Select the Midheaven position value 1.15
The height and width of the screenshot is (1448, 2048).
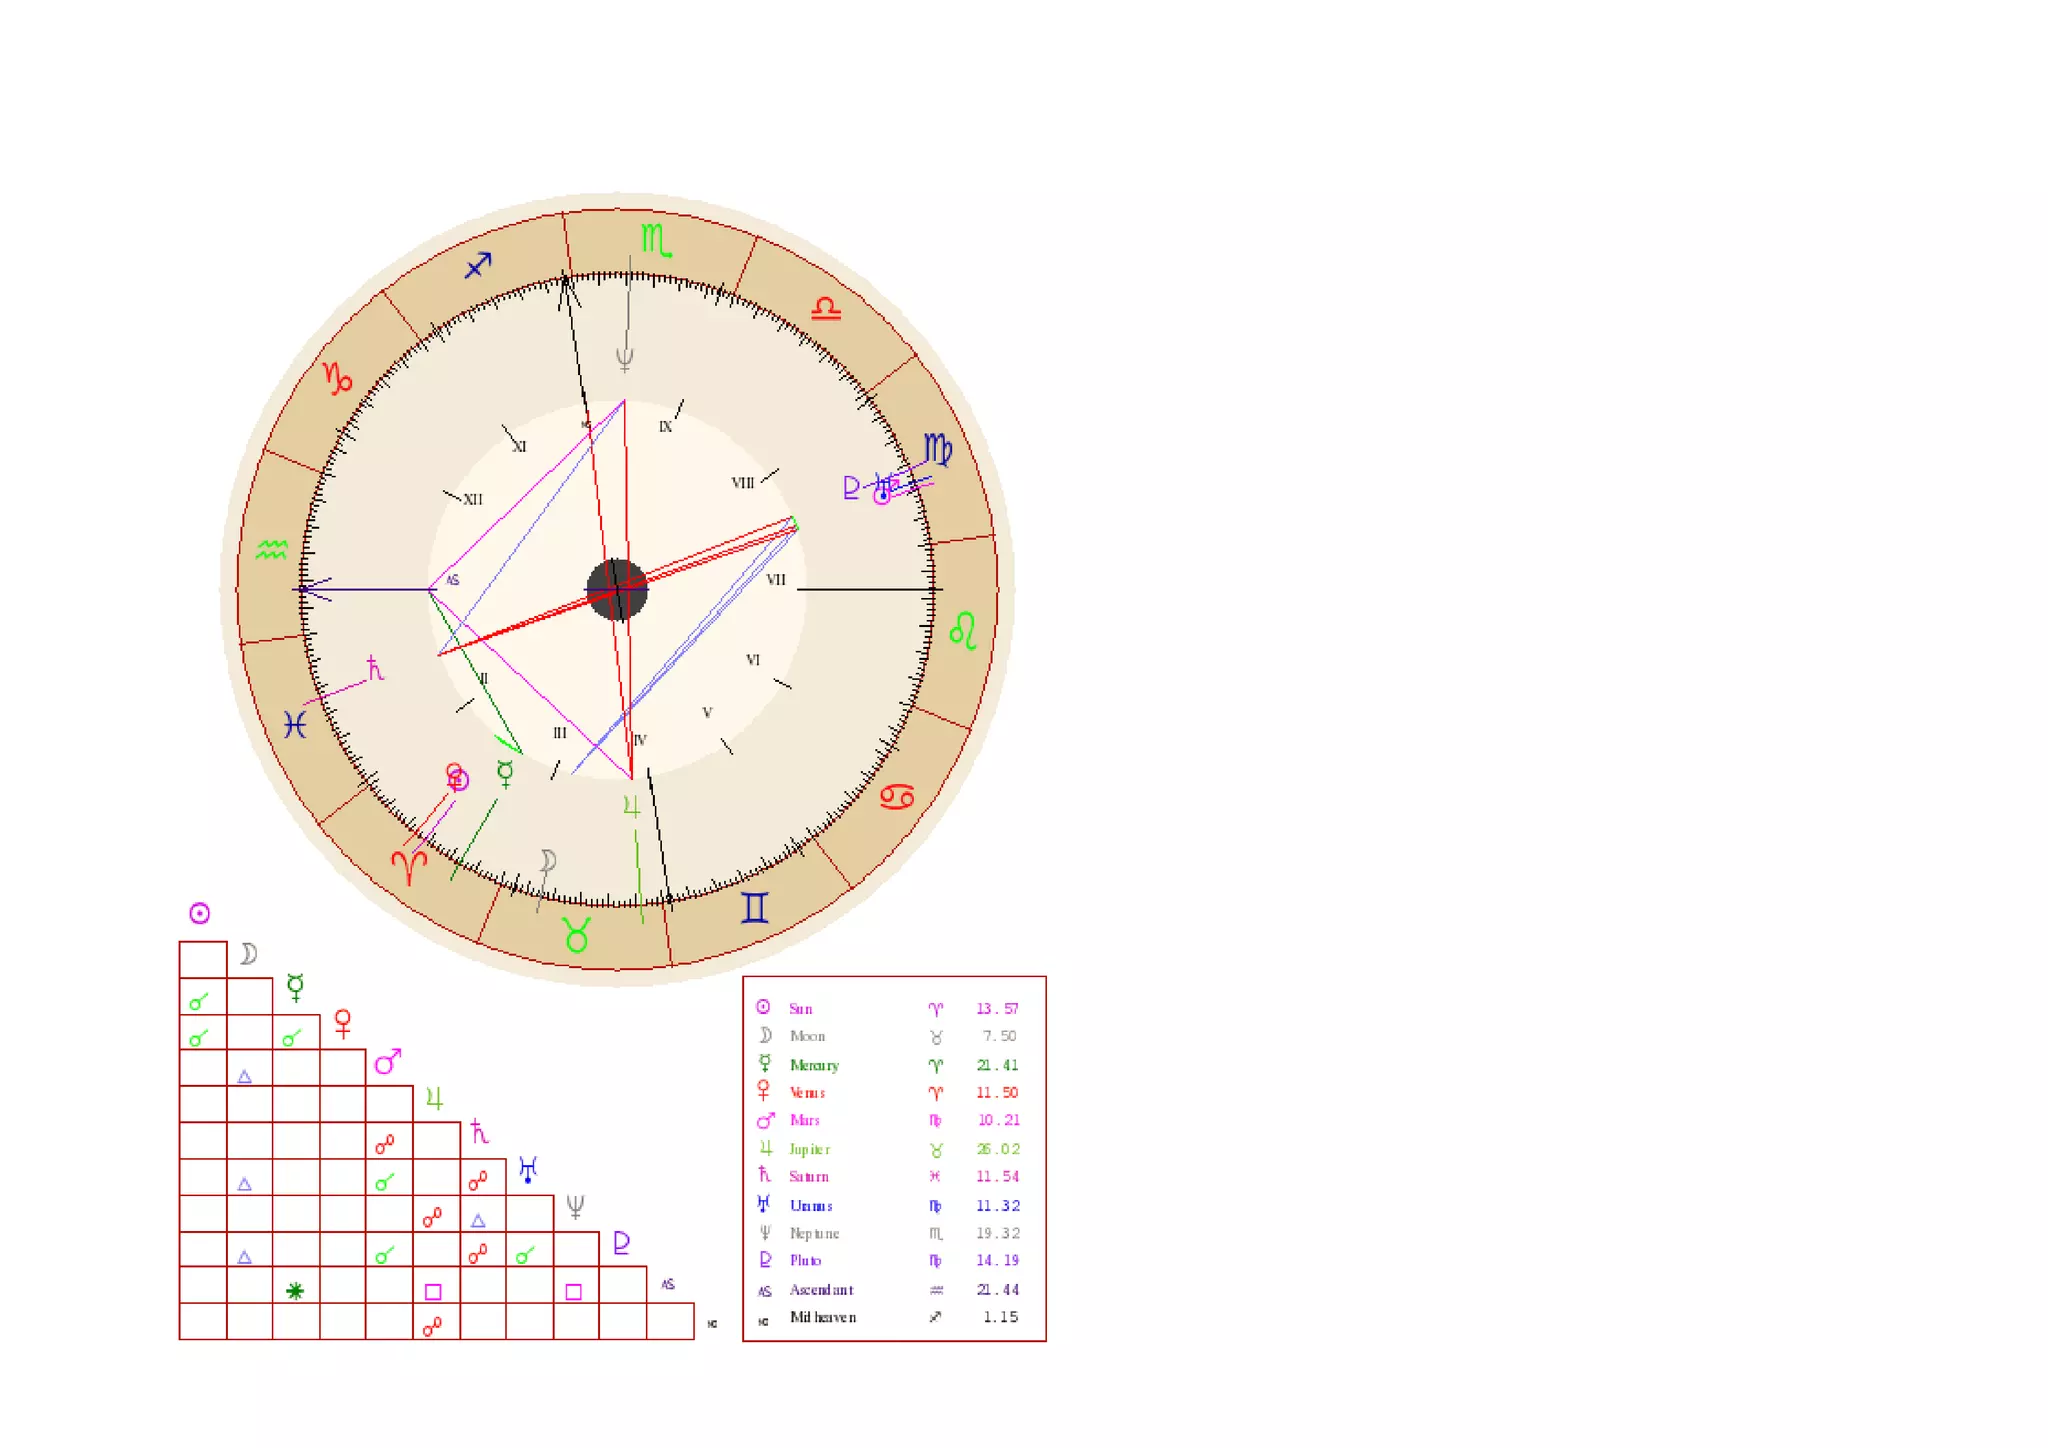(1000, 1317)
